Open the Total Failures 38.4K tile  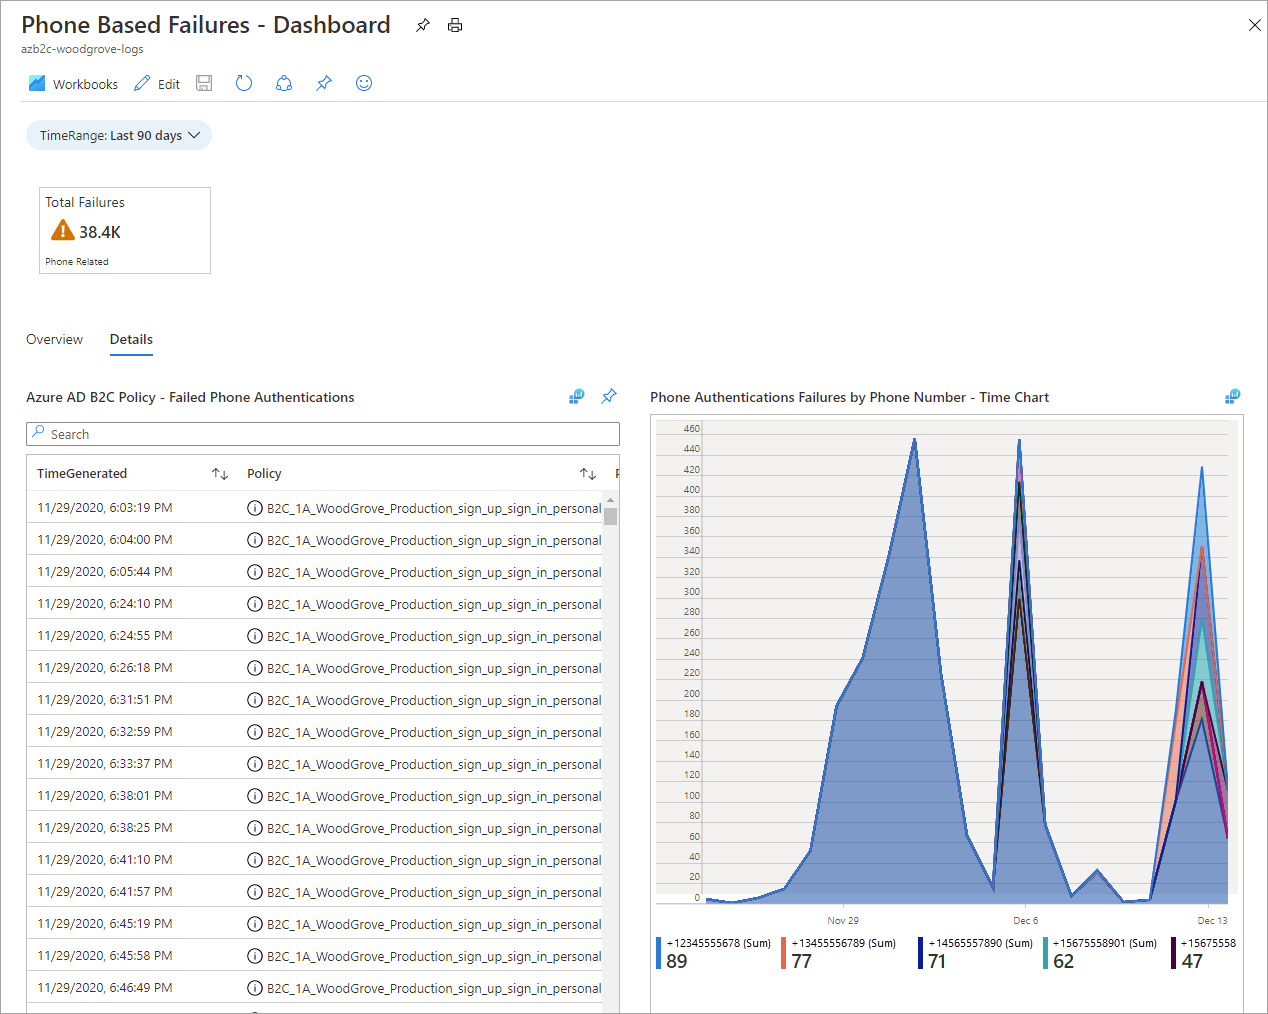[x=125, y=230]
